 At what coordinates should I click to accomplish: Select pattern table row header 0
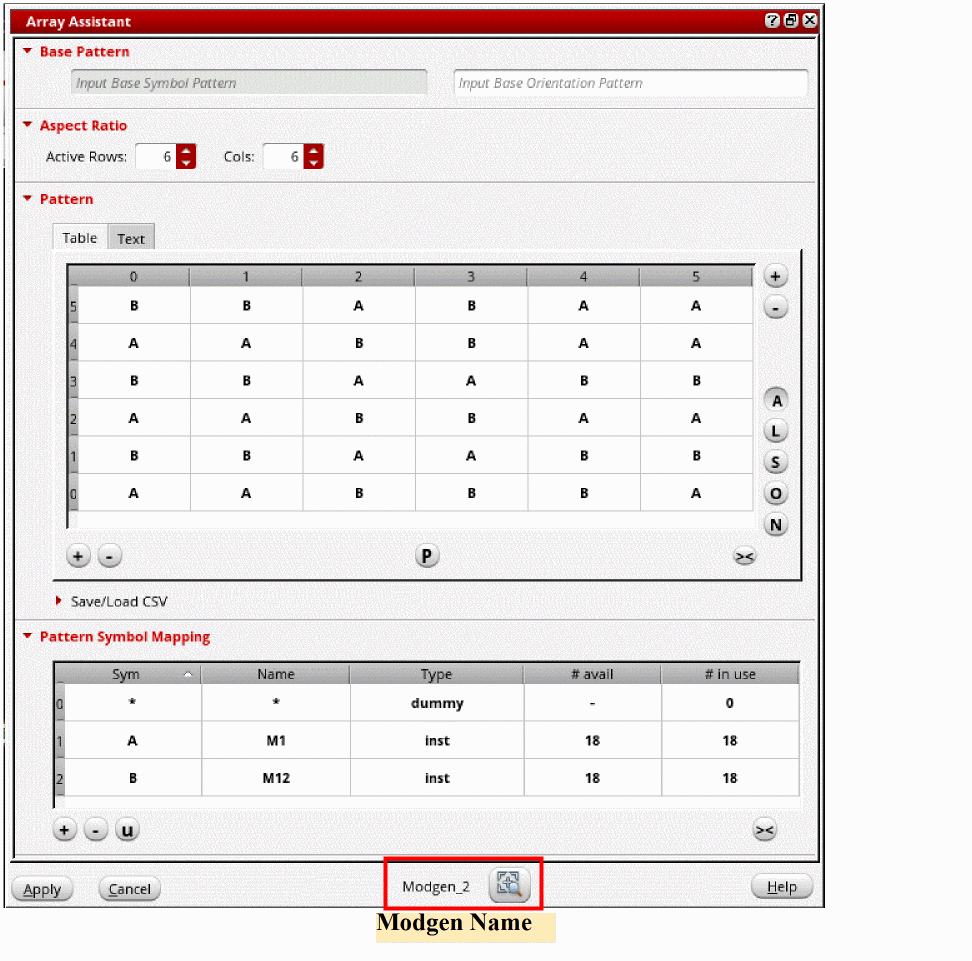[73, 494]
